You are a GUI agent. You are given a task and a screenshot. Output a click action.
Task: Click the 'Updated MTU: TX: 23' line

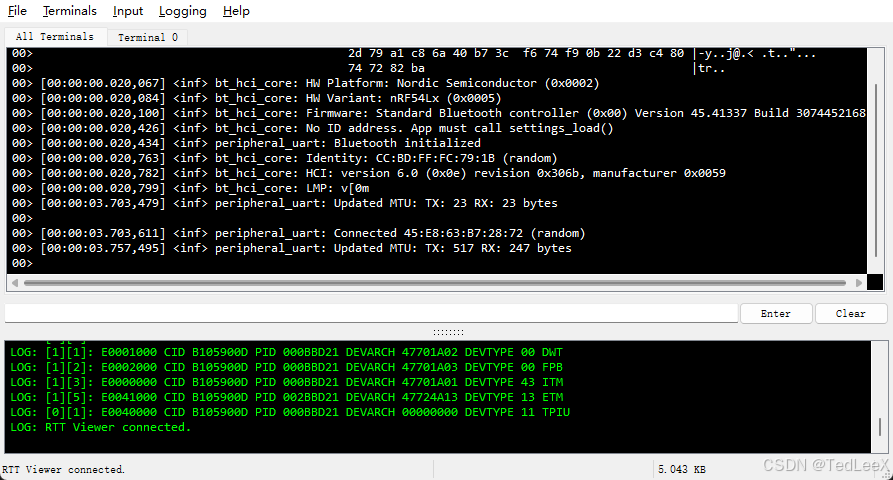pyautogui.click(x=284, y=203)
